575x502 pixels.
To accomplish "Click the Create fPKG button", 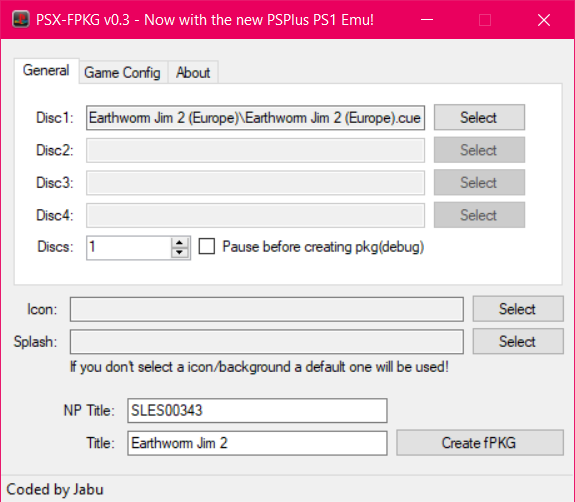I will coord(479,443).
